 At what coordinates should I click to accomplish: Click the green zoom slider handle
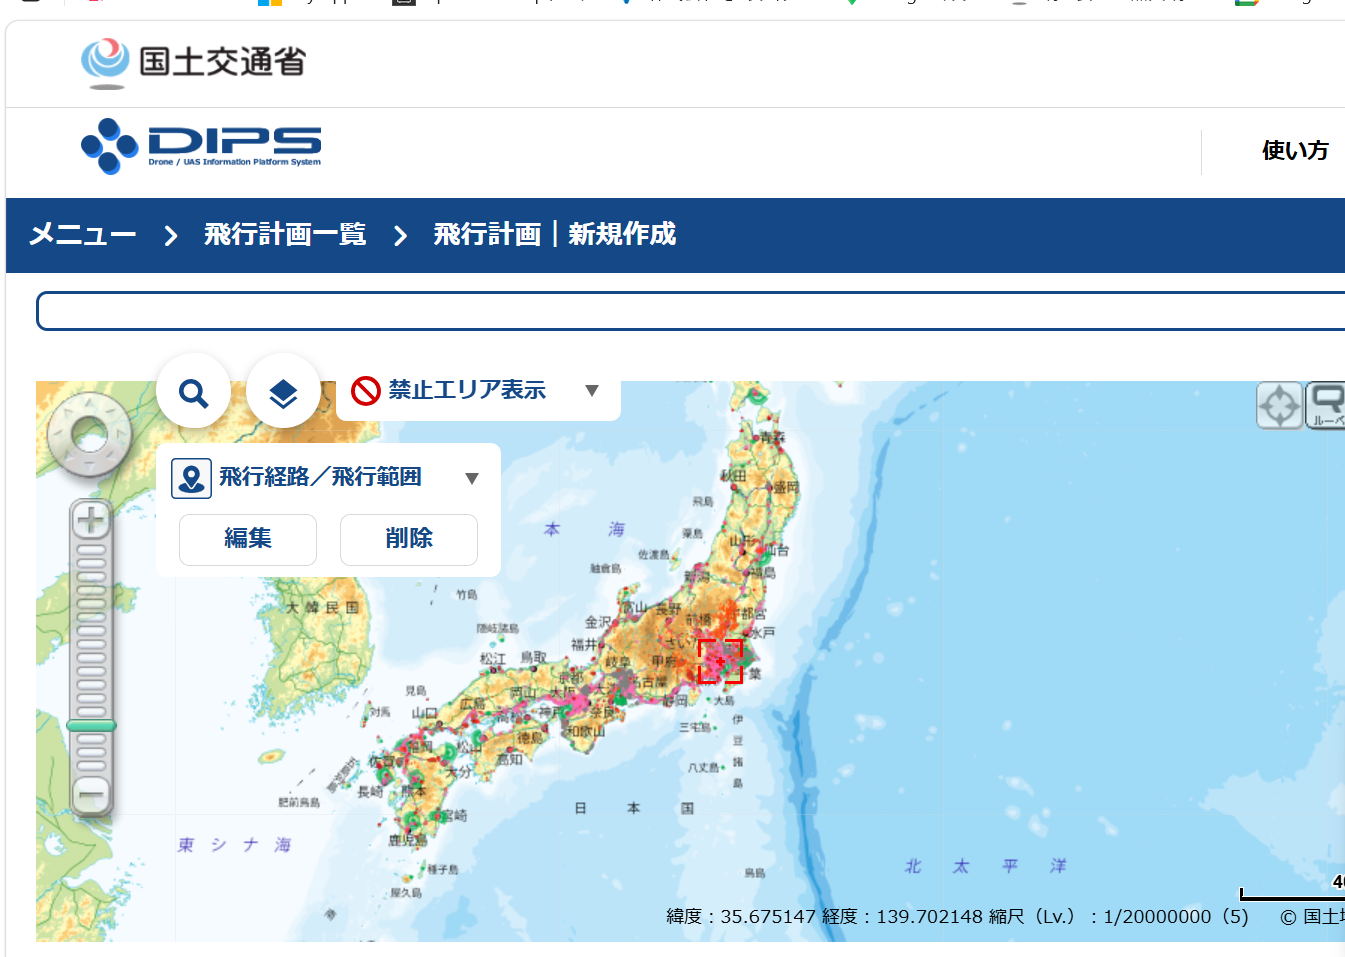(x=91, y=725)
